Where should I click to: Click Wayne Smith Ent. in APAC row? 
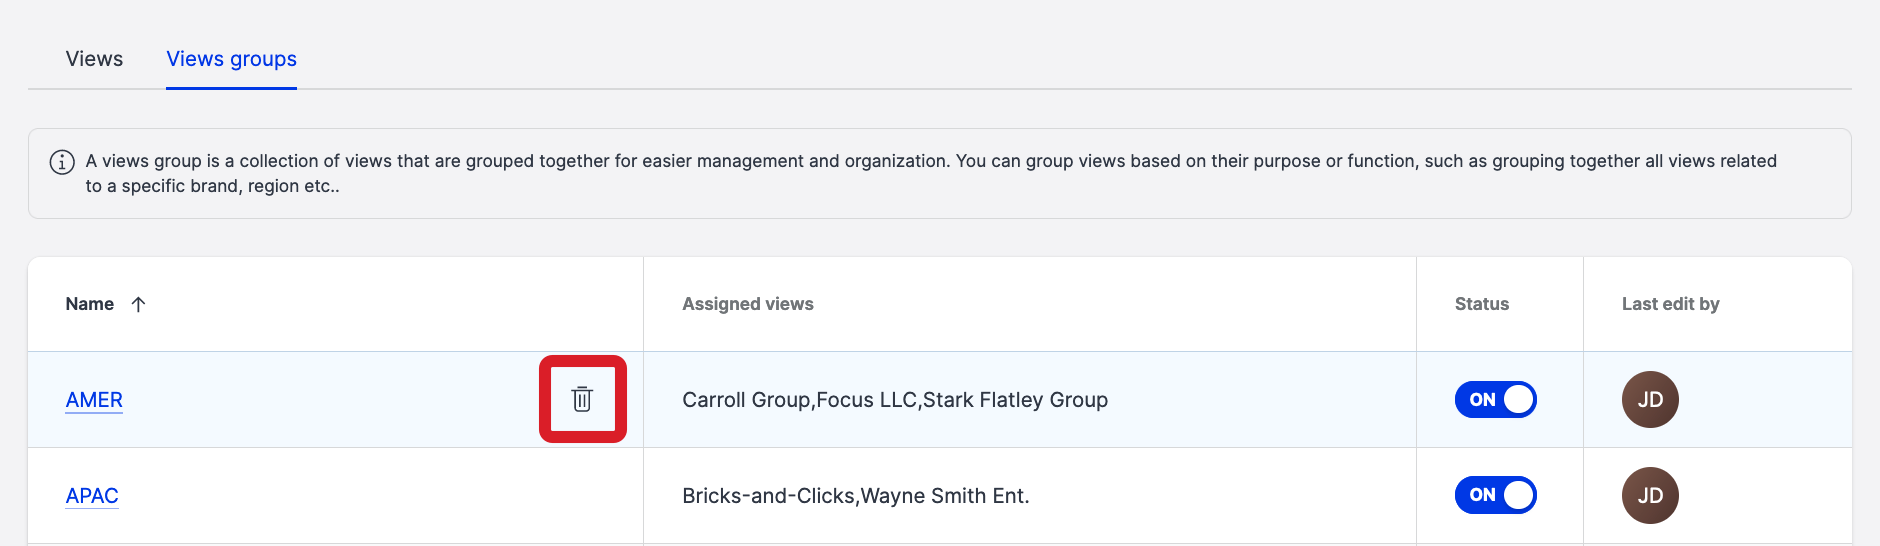pyautogui.click(x=945, y=496)
